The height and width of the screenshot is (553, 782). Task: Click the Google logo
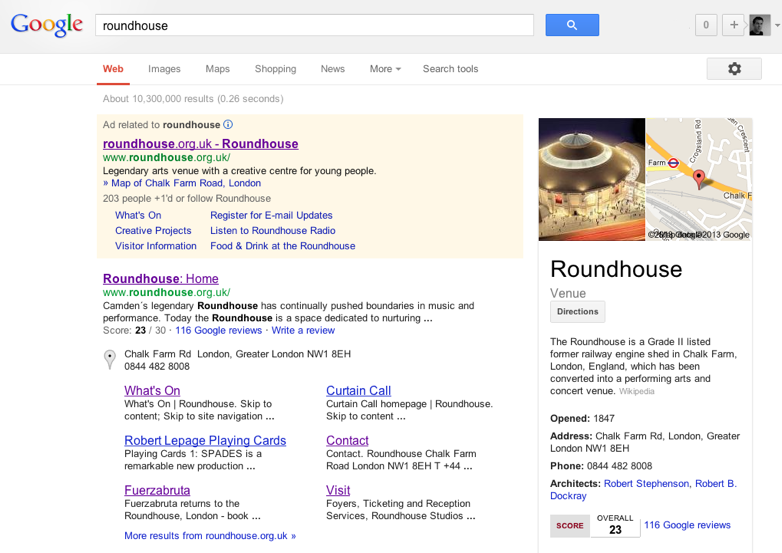click(x=47, y=25)
